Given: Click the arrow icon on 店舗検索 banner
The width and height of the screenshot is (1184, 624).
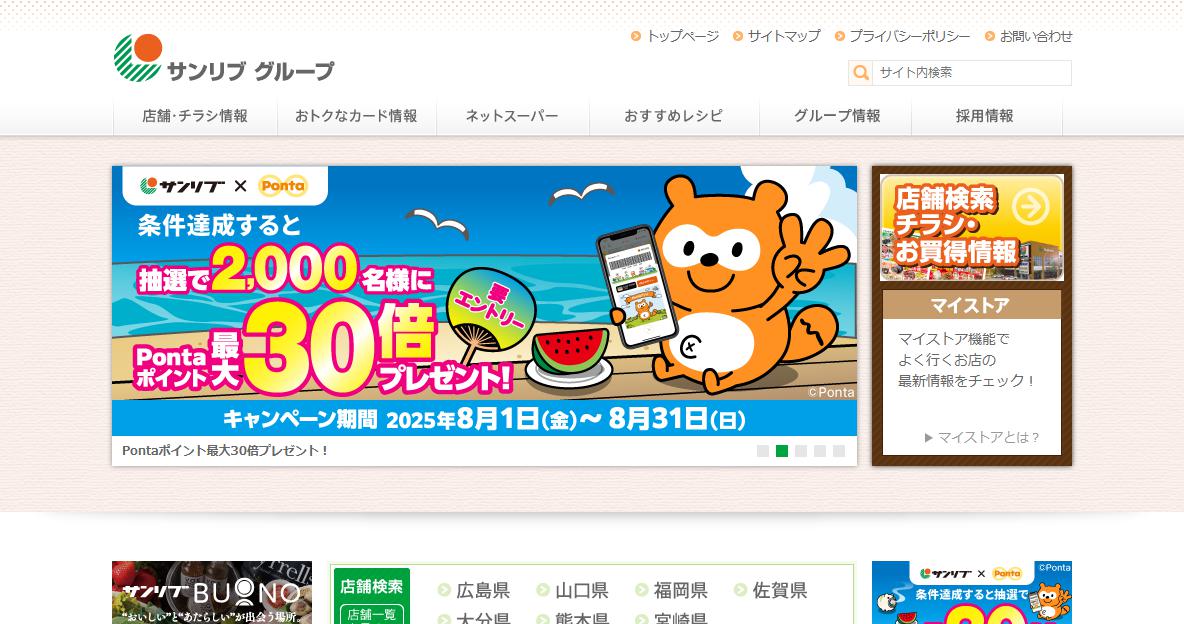Looking at the screenshot, I should (1031, 205).
